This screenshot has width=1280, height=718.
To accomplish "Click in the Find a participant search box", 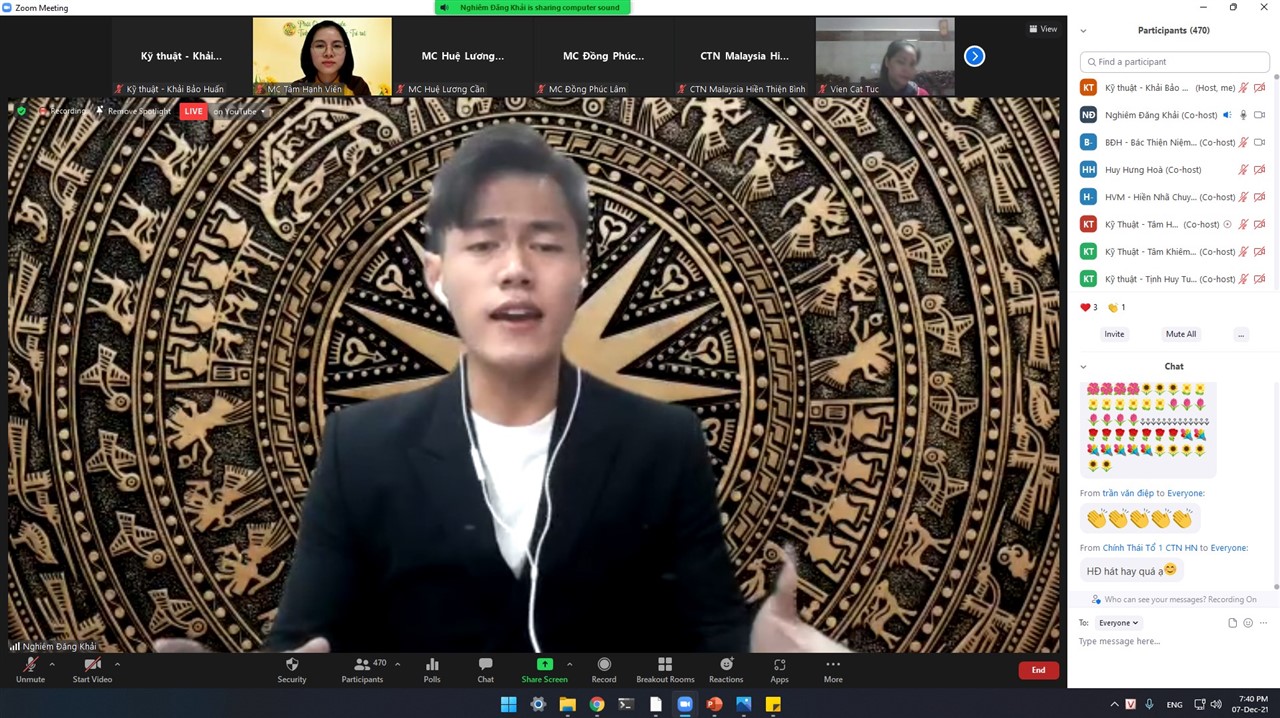I will coord(1174,62).
